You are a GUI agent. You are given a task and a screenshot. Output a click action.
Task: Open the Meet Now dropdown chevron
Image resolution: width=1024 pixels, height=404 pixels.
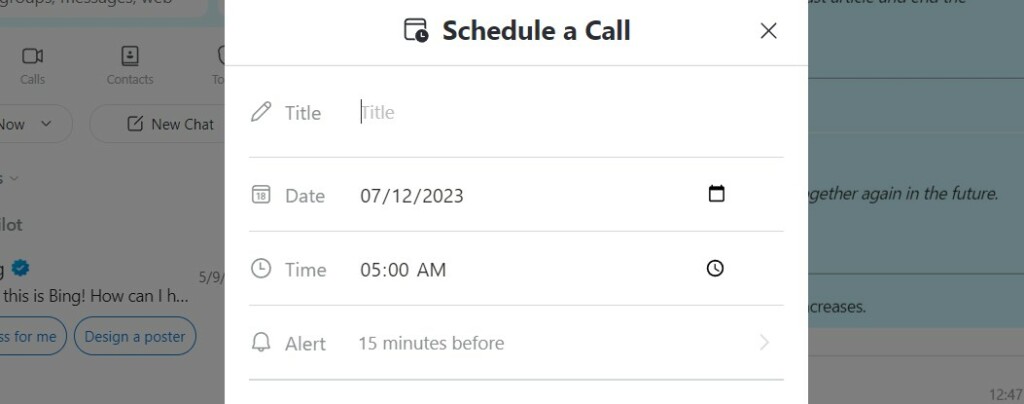click(46, 124)
